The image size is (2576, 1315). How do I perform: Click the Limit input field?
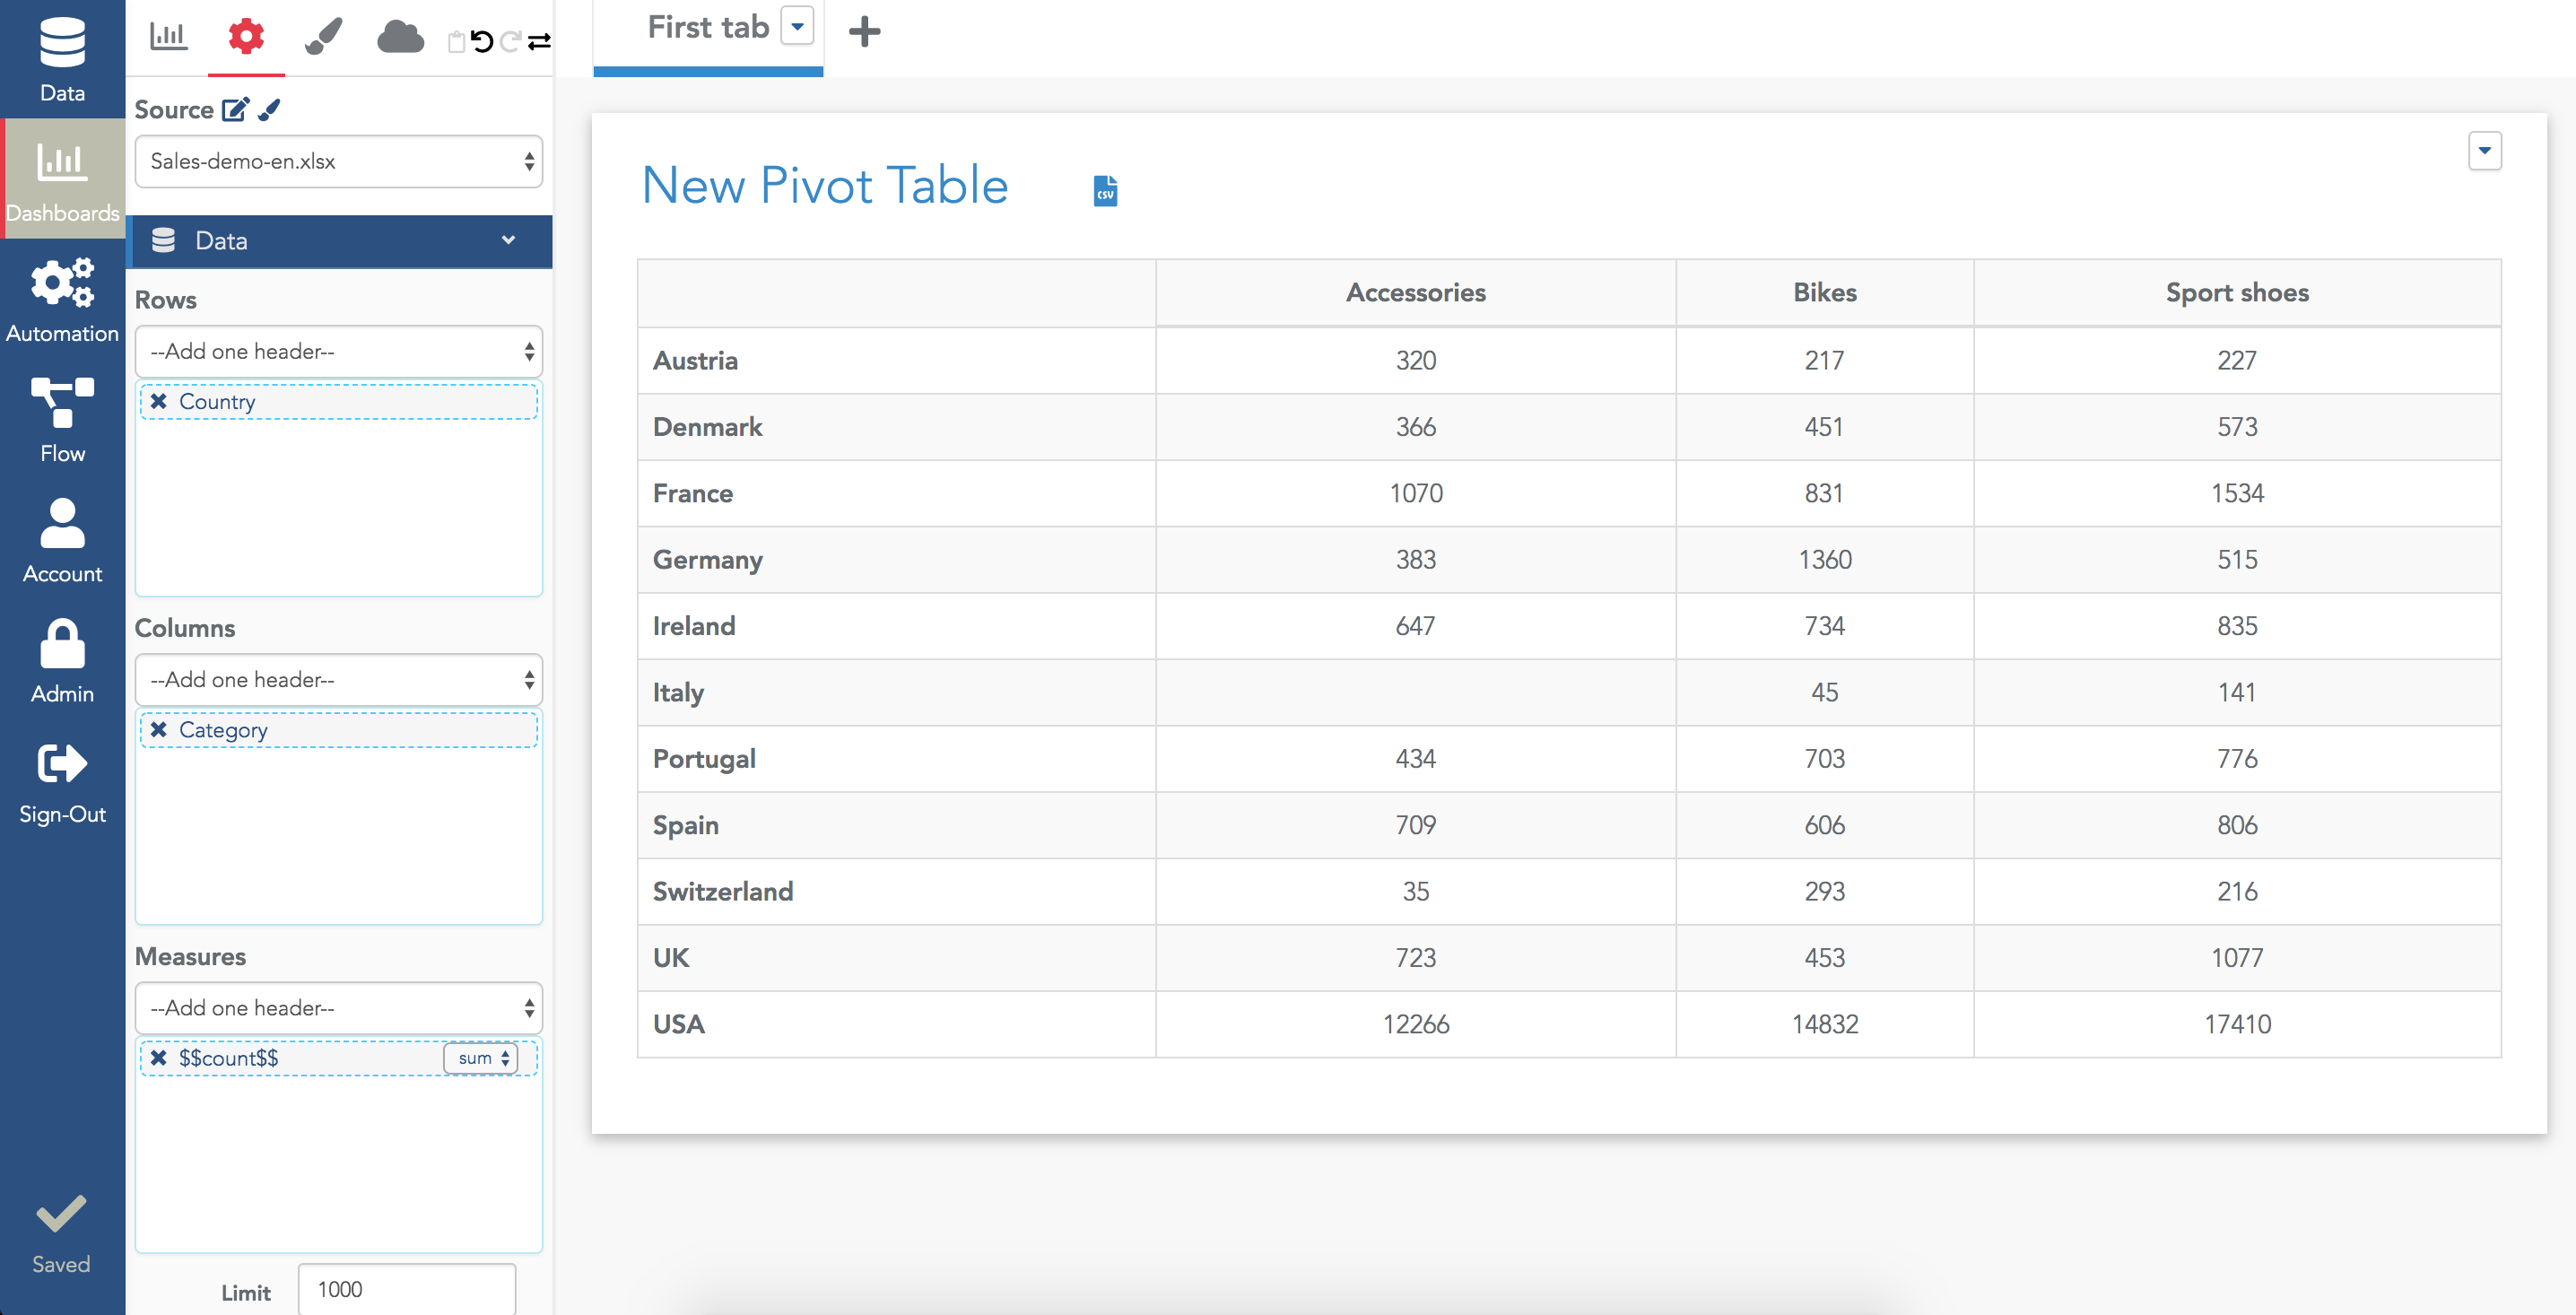point(407,1289)
